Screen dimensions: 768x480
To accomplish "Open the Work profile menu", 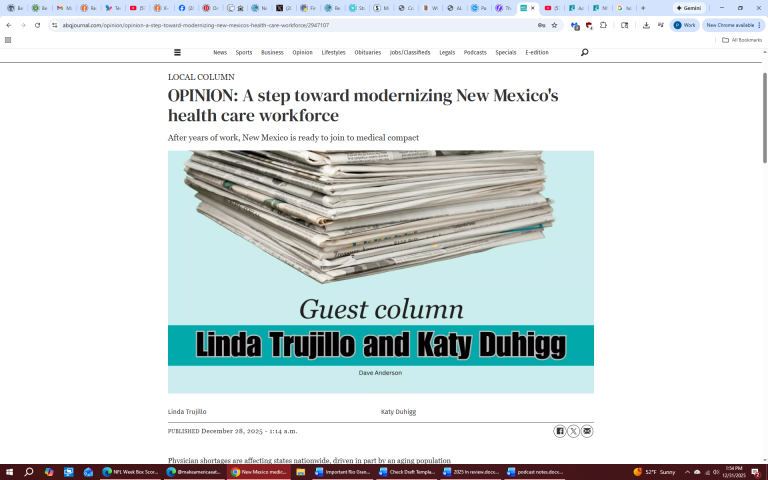I will (x=685, y=25).
